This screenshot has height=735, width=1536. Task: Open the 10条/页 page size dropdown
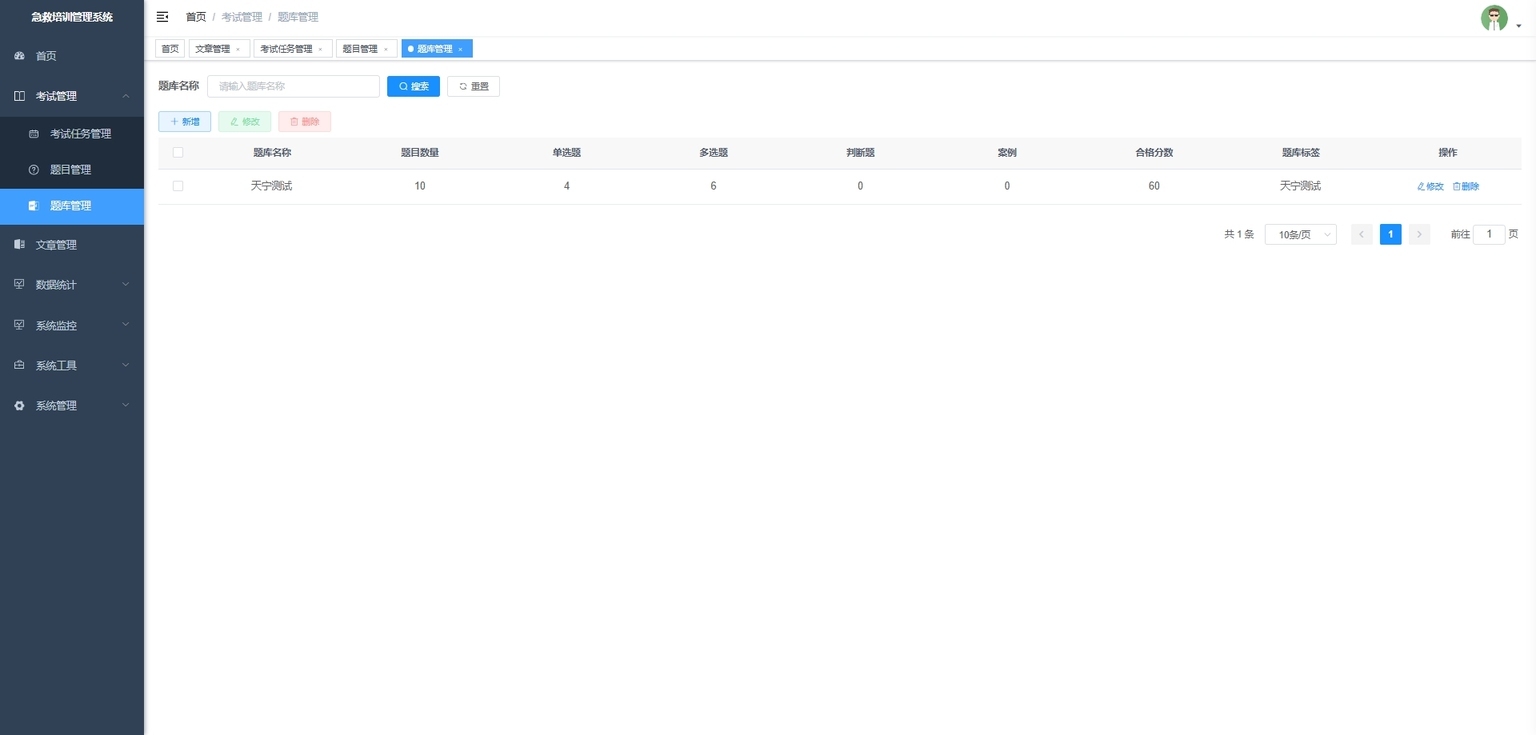(x=1300, y=234)
